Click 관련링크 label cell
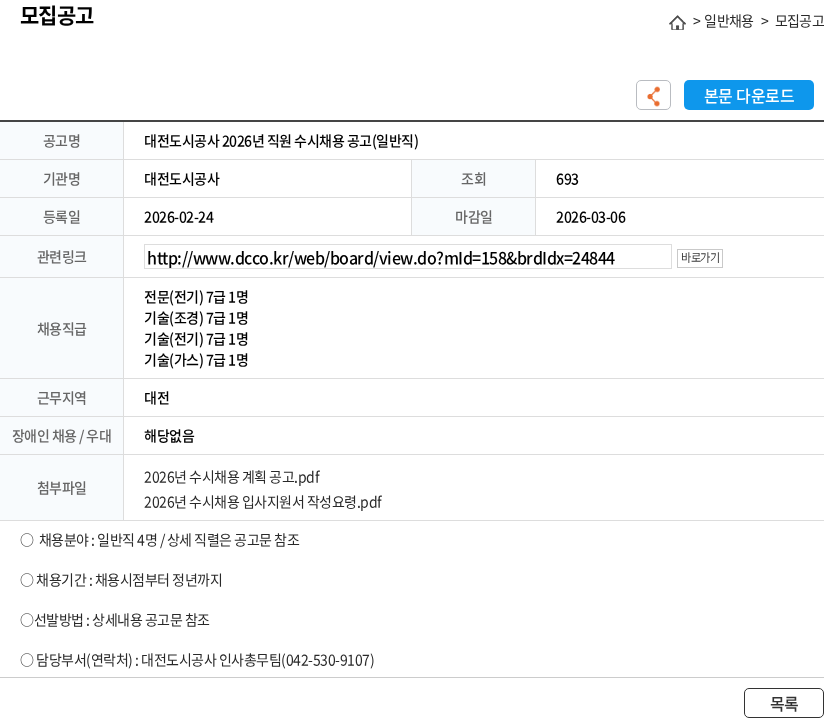This screenshot has height=719, width=824. pyautogui.click(x=61, y=257)
